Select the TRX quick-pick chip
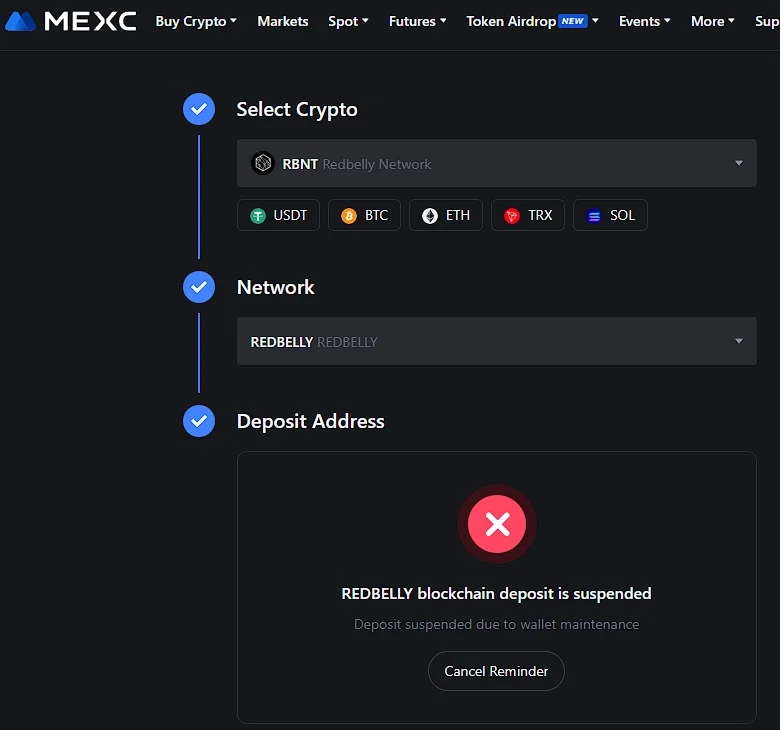Screen dimensions: 781x730 [x=528, y=215]
